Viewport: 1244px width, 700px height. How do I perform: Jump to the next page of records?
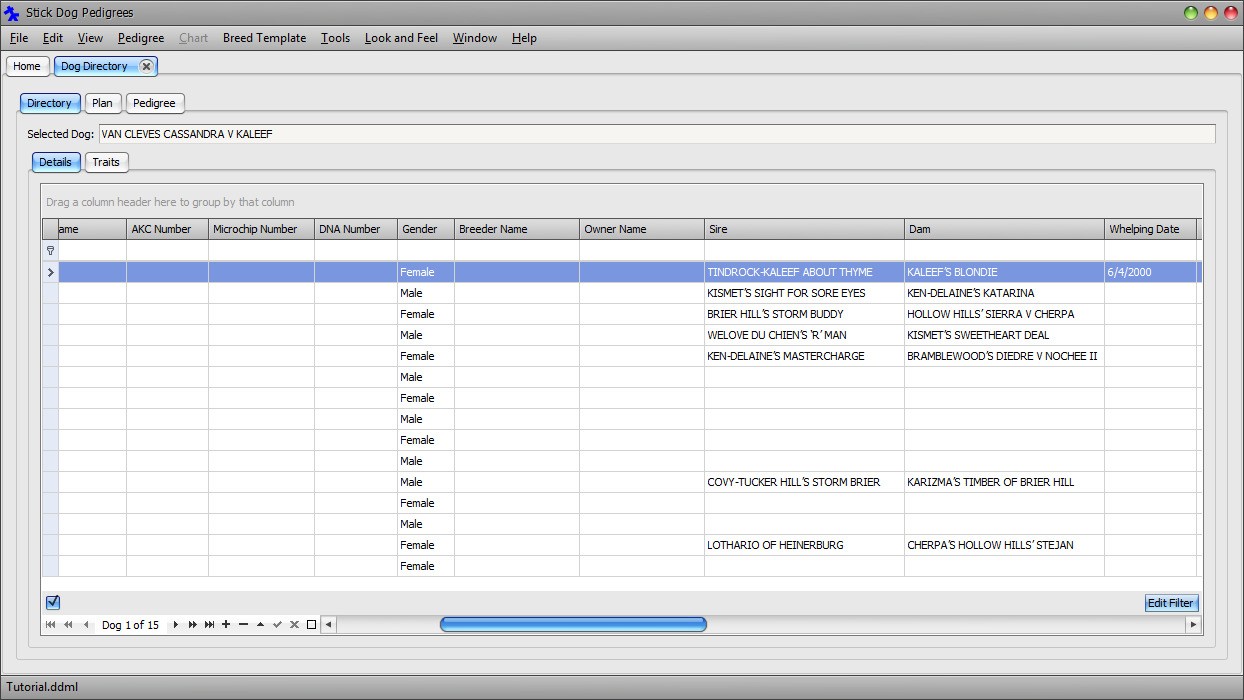(x=193, y=625)
